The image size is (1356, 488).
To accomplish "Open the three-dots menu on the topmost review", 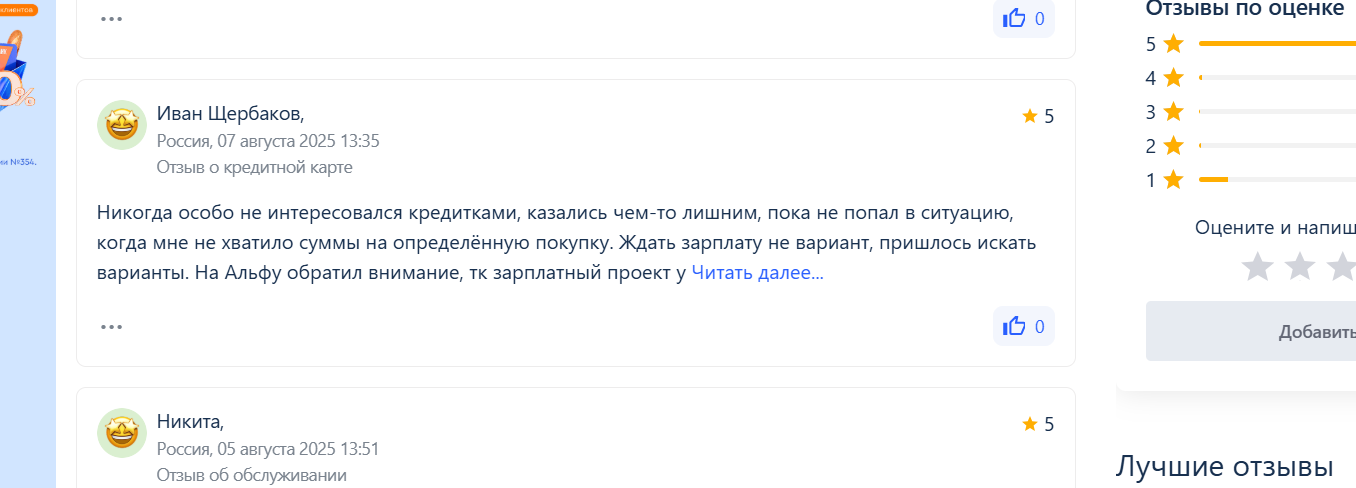I will [x=111, y=19].
